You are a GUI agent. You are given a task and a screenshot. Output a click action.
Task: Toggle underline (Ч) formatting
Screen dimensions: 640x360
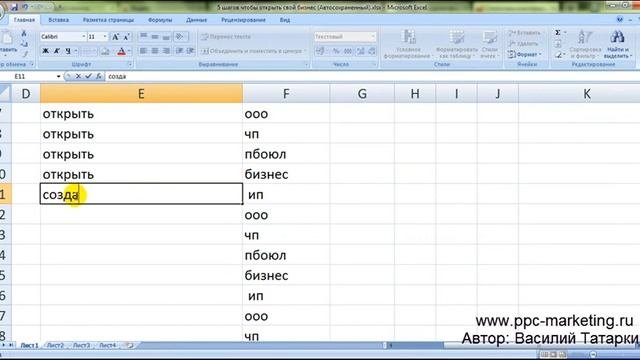pos(68,51)
